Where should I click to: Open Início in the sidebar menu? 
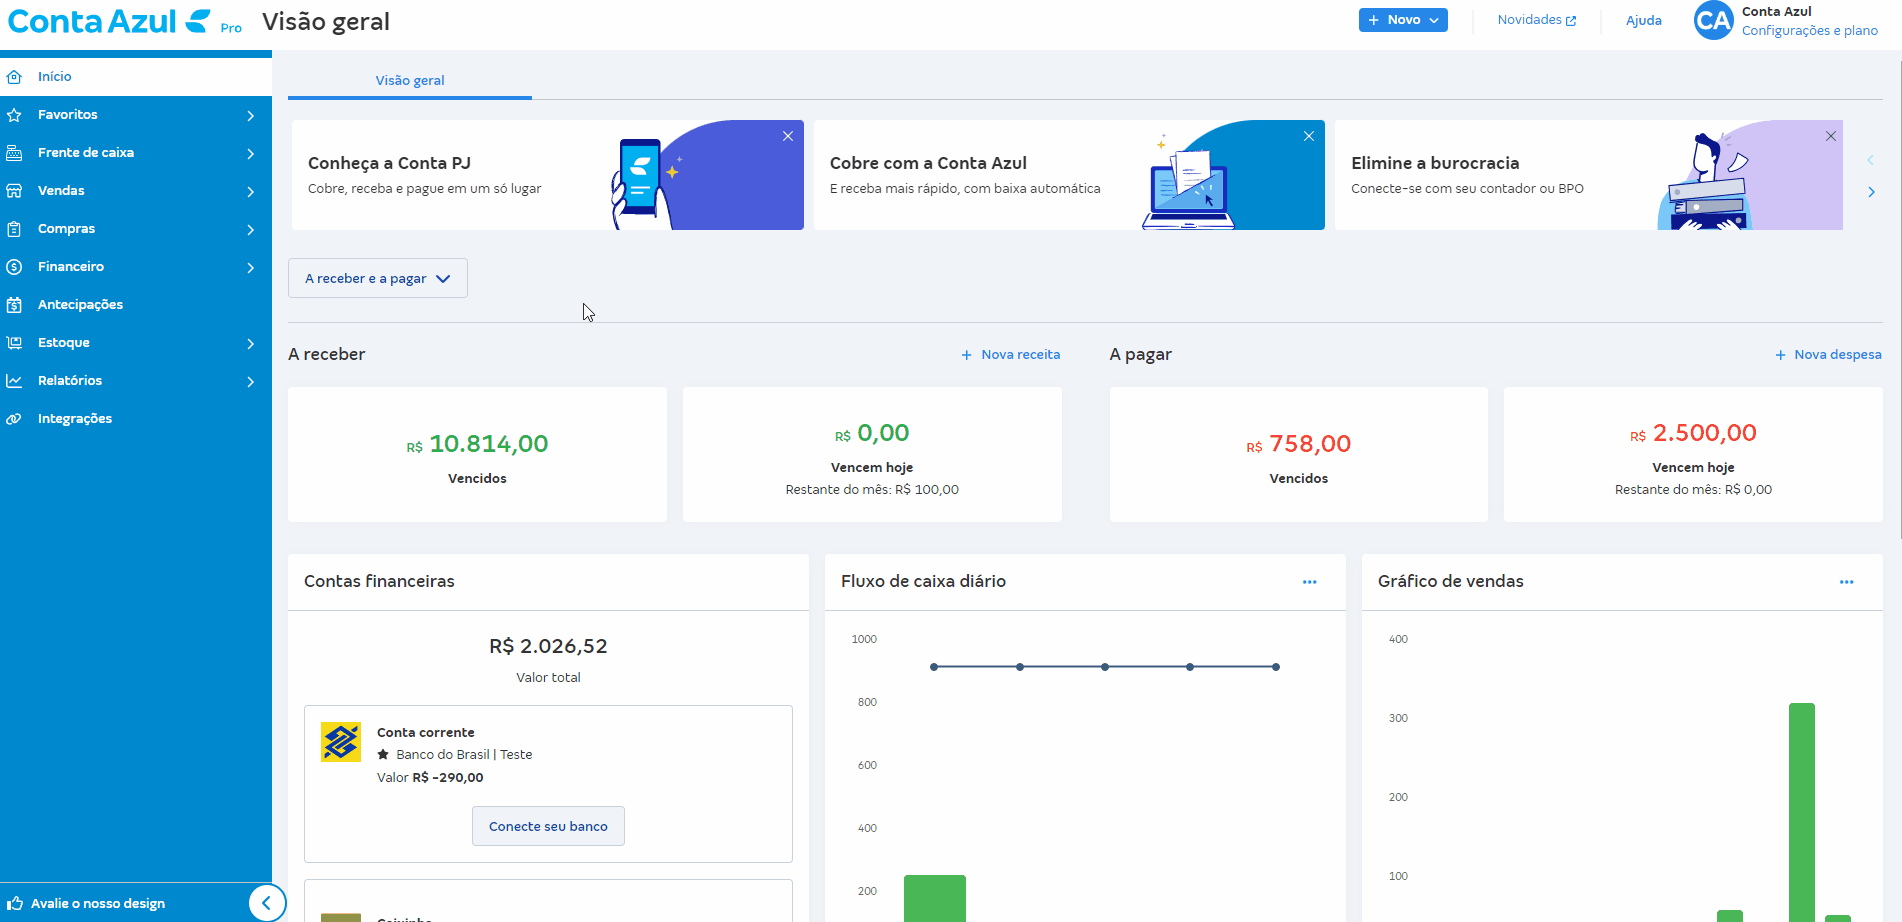tap(136, 77)
